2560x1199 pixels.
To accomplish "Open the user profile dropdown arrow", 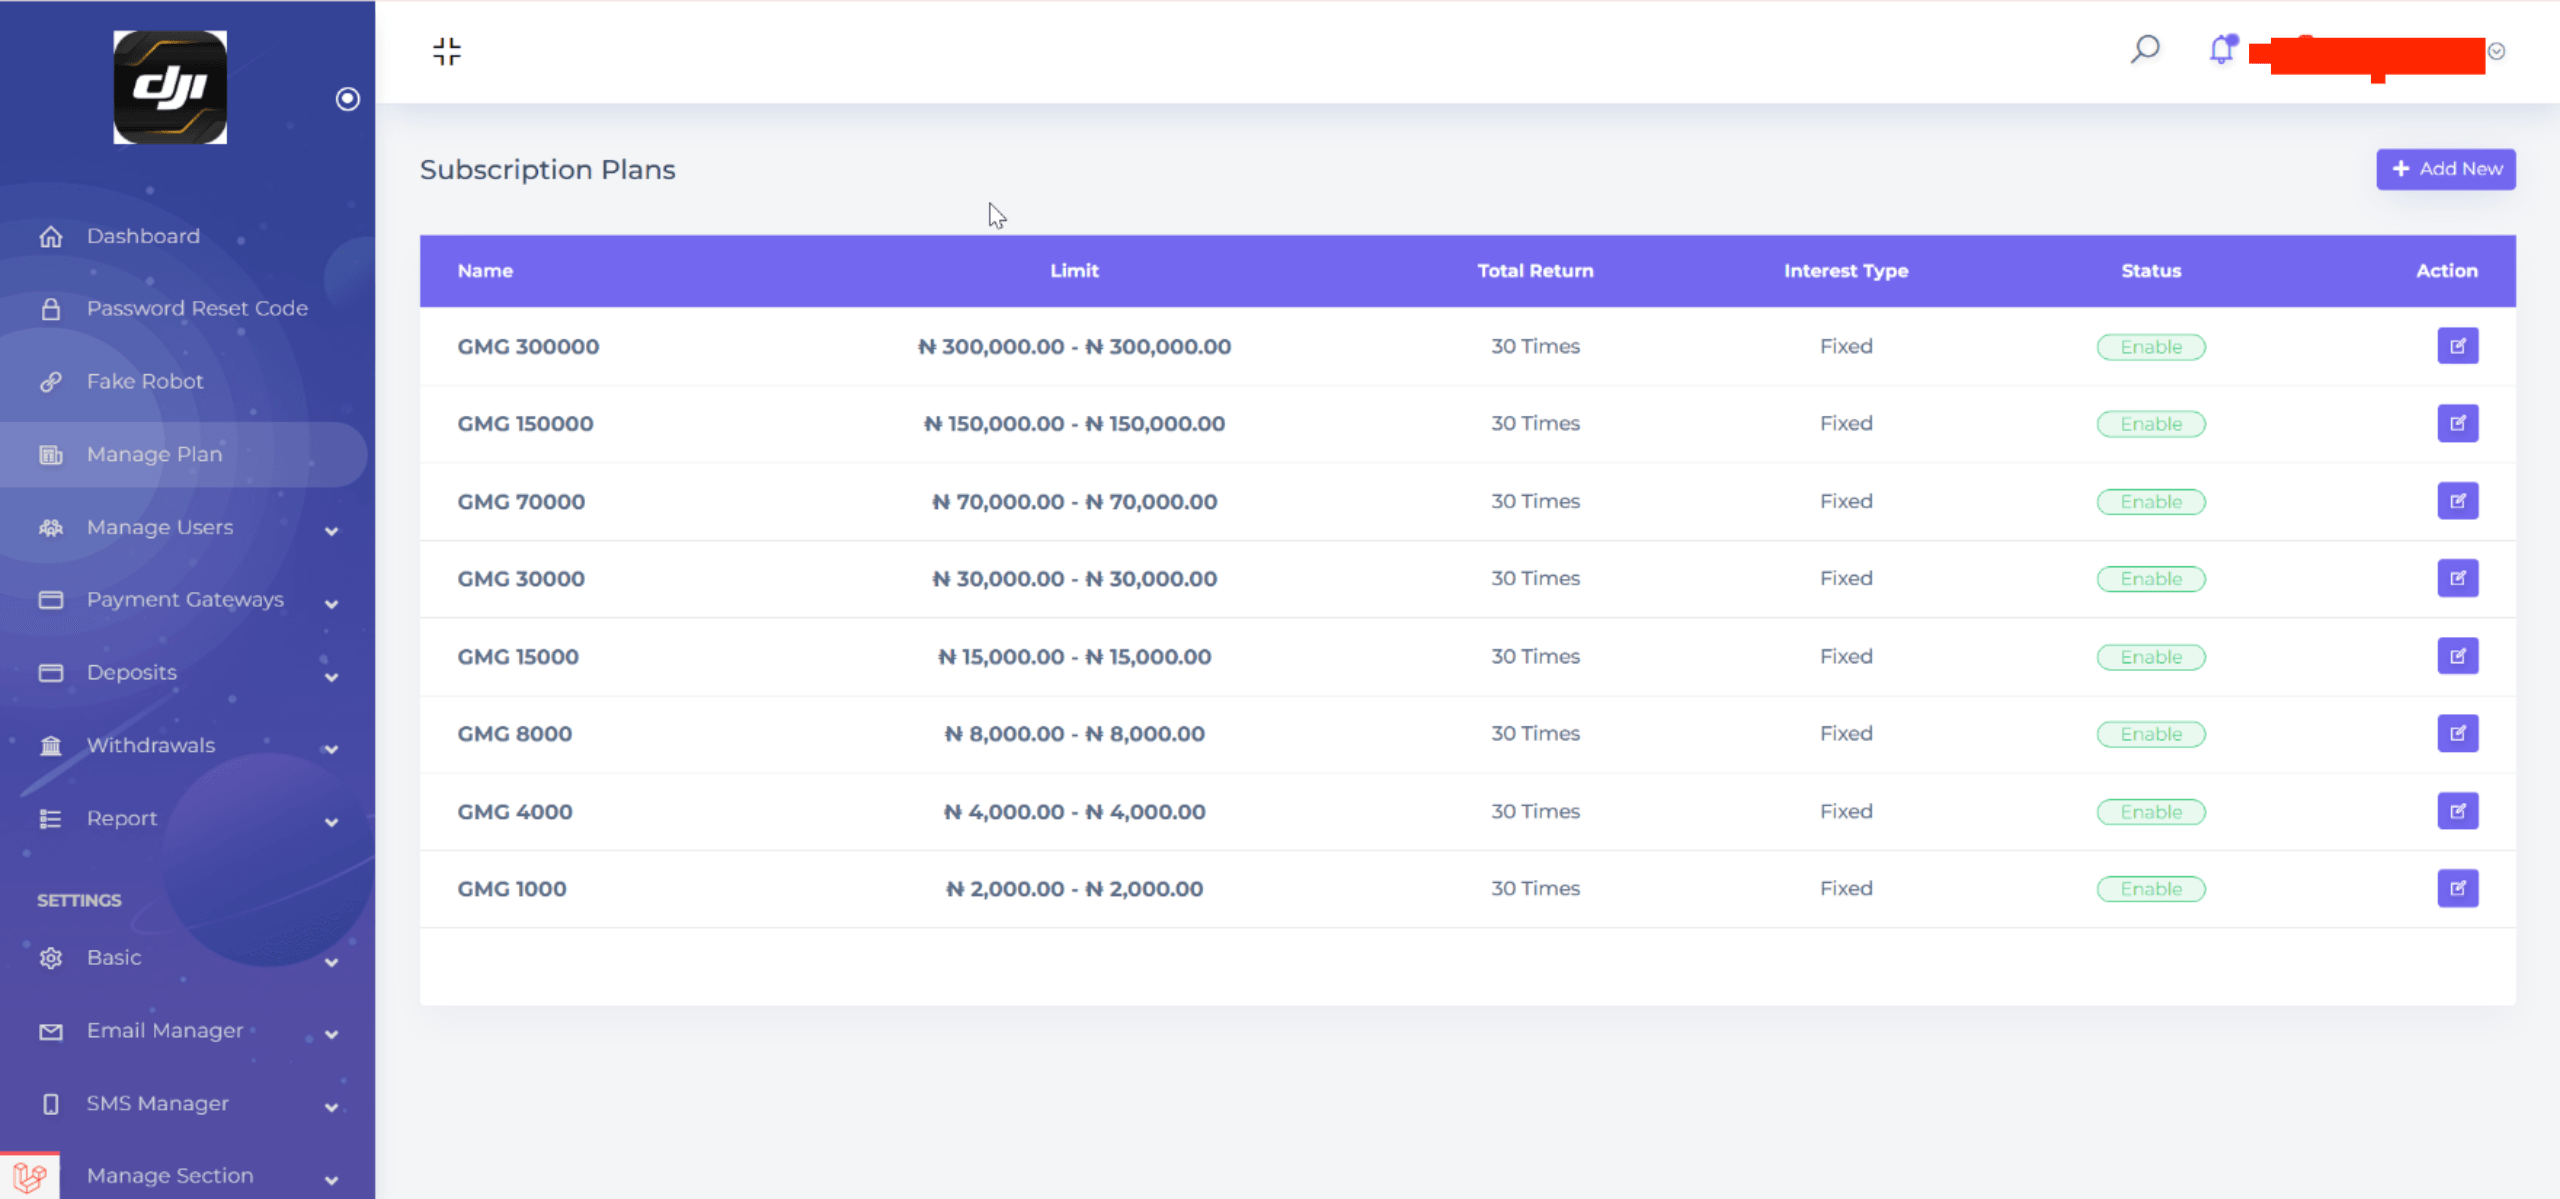I will [2496, 51].
